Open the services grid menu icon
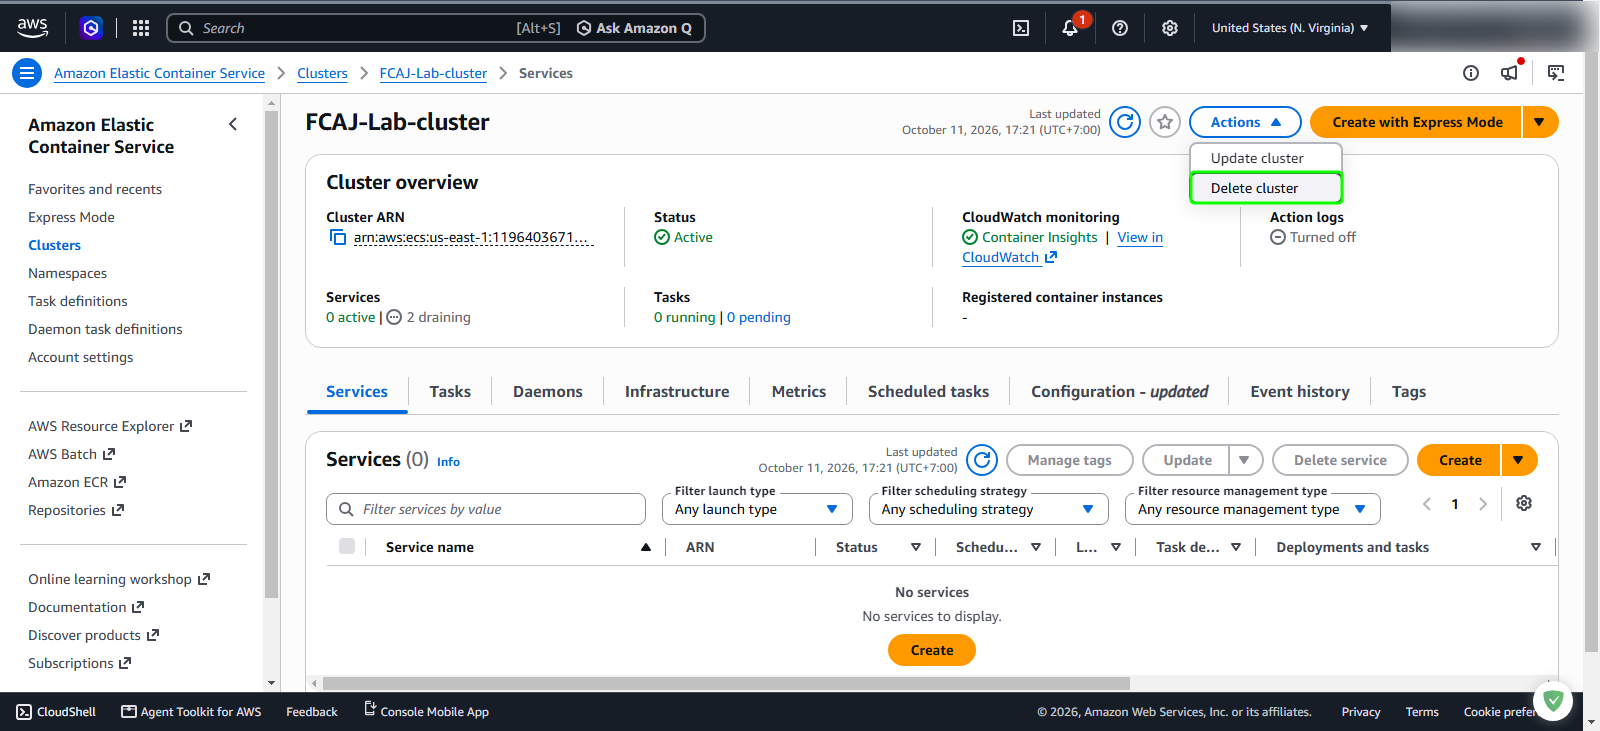Viewport: 1600px width, 731px height. 141,28
